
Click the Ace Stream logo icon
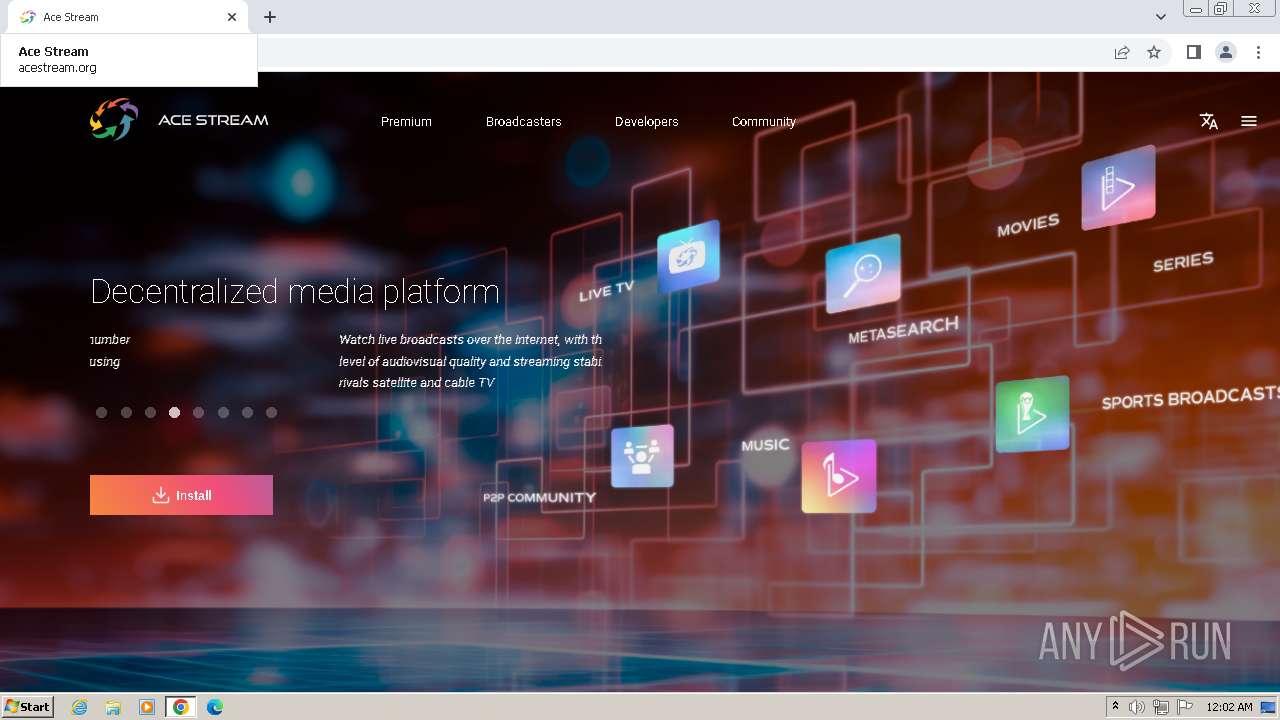pos(114,120)
